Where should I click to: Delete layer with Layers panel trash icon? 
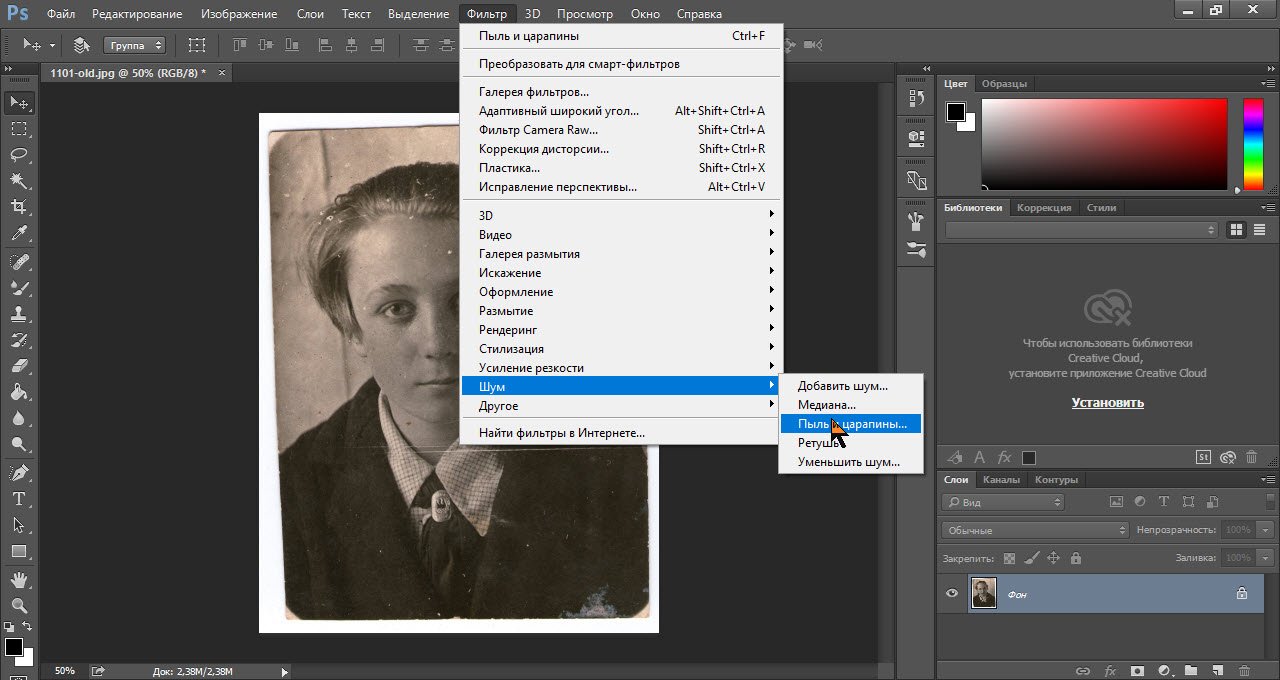pyautogui.click(x=1244, y=671)
